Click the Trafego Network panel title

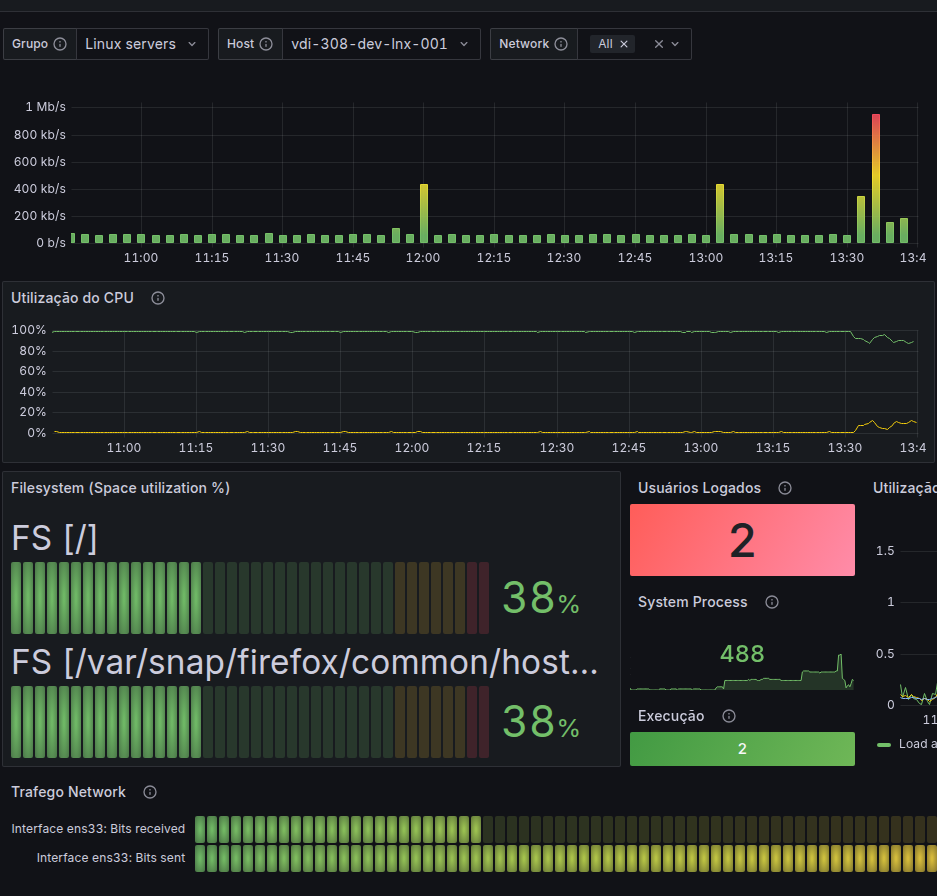68,792
